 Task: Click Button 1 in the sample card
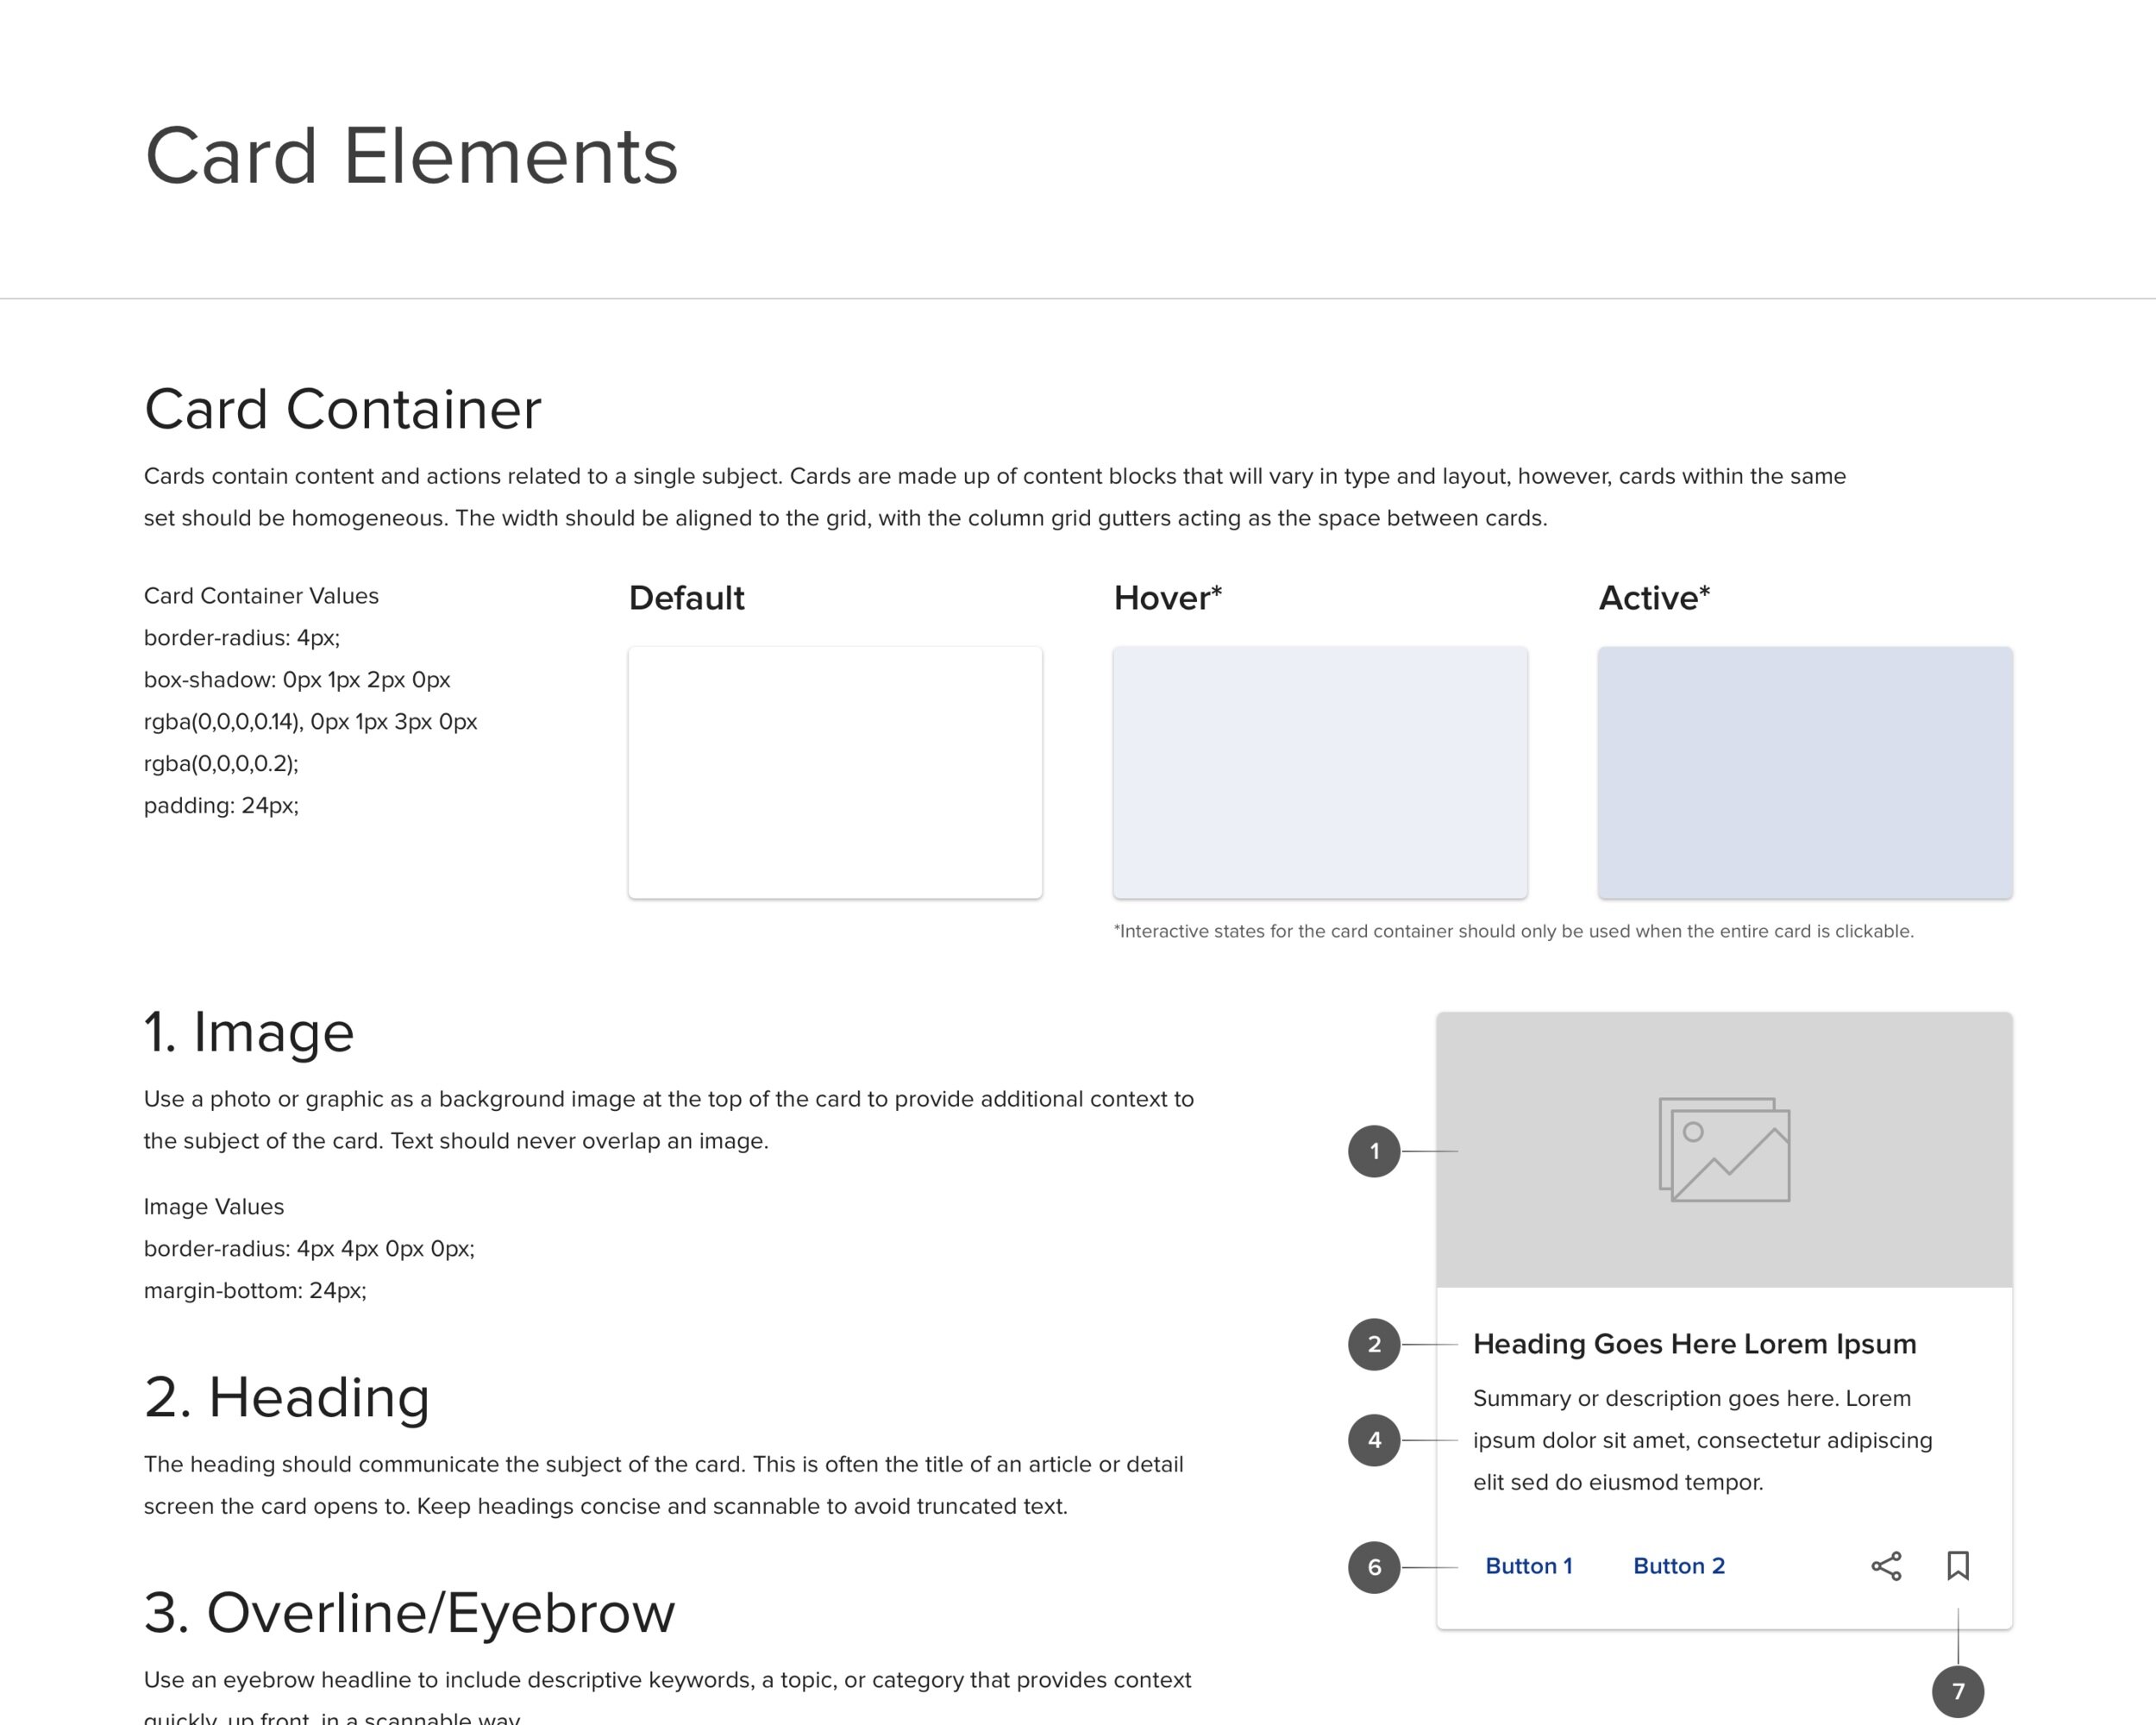pyautogui.click(x=1529, y=1566)
